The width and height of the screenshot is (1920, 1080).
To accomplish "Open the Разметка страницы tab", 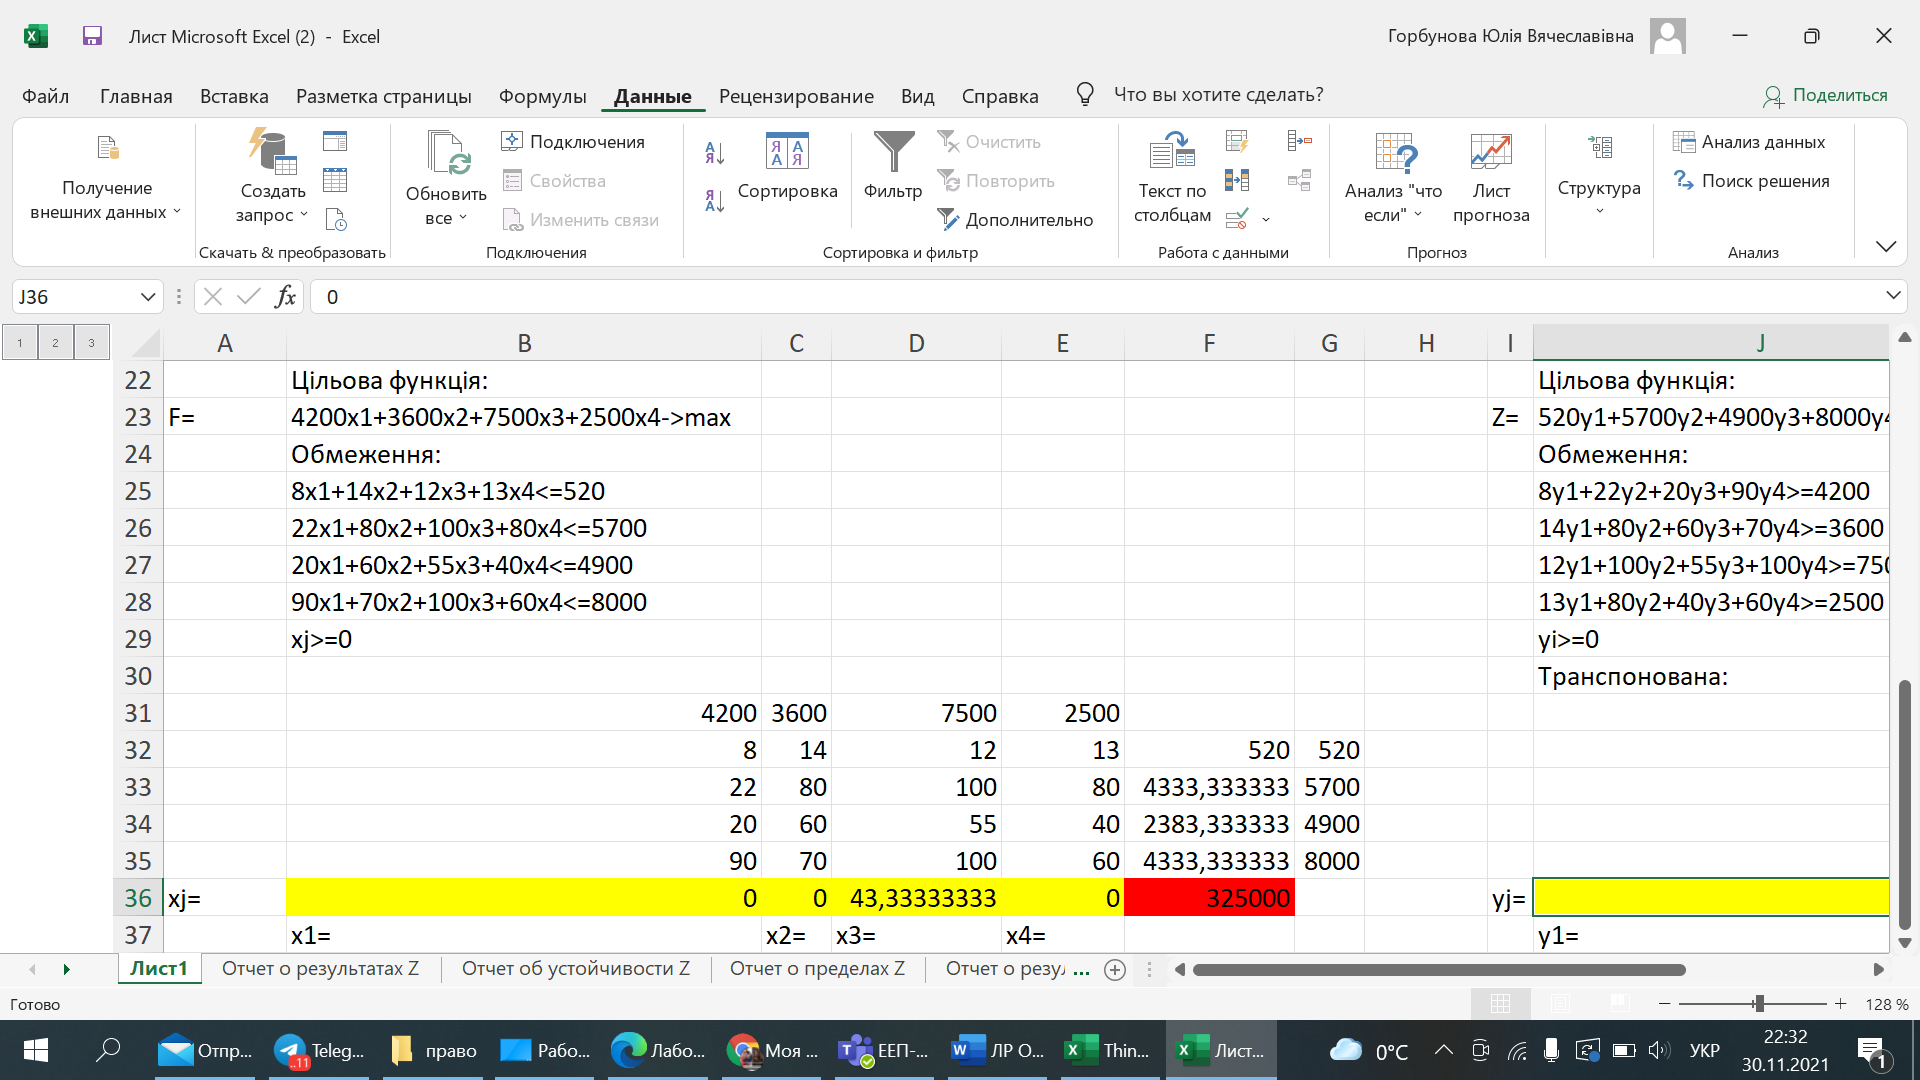I will 383,96.
